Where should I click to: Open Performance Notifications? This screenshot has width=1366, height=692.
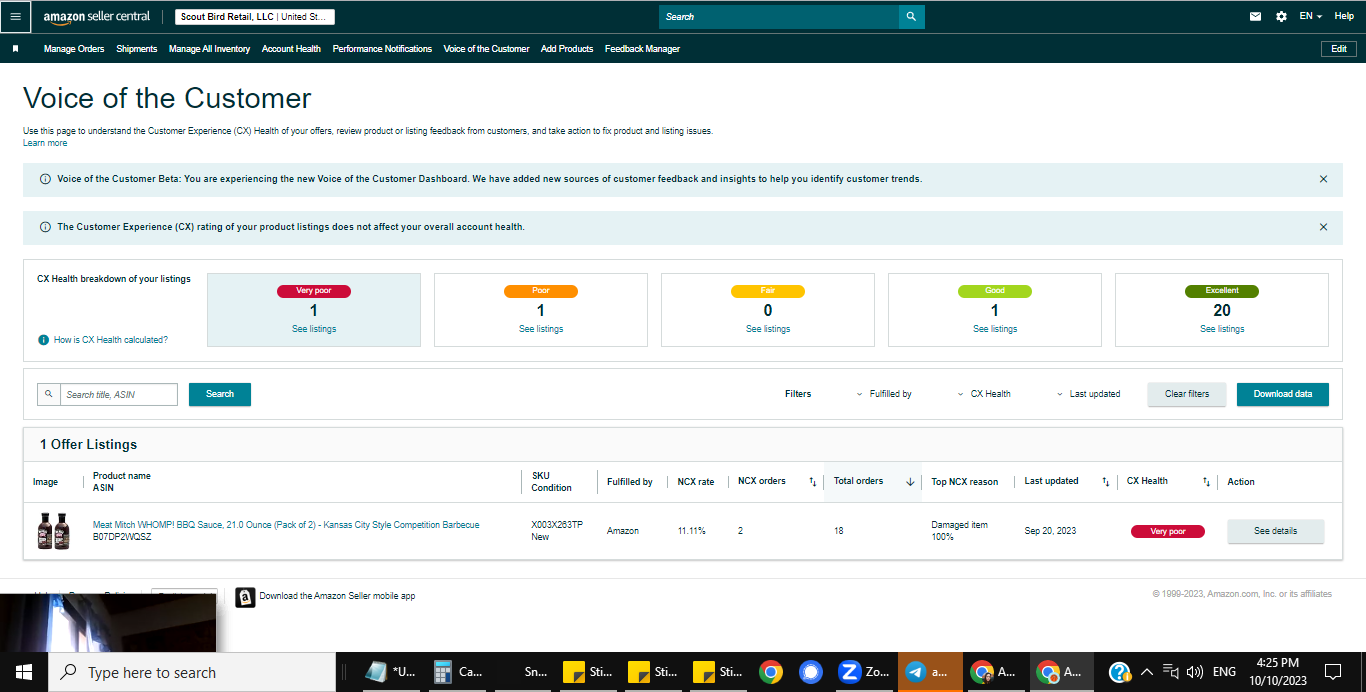tap(382, 49)
